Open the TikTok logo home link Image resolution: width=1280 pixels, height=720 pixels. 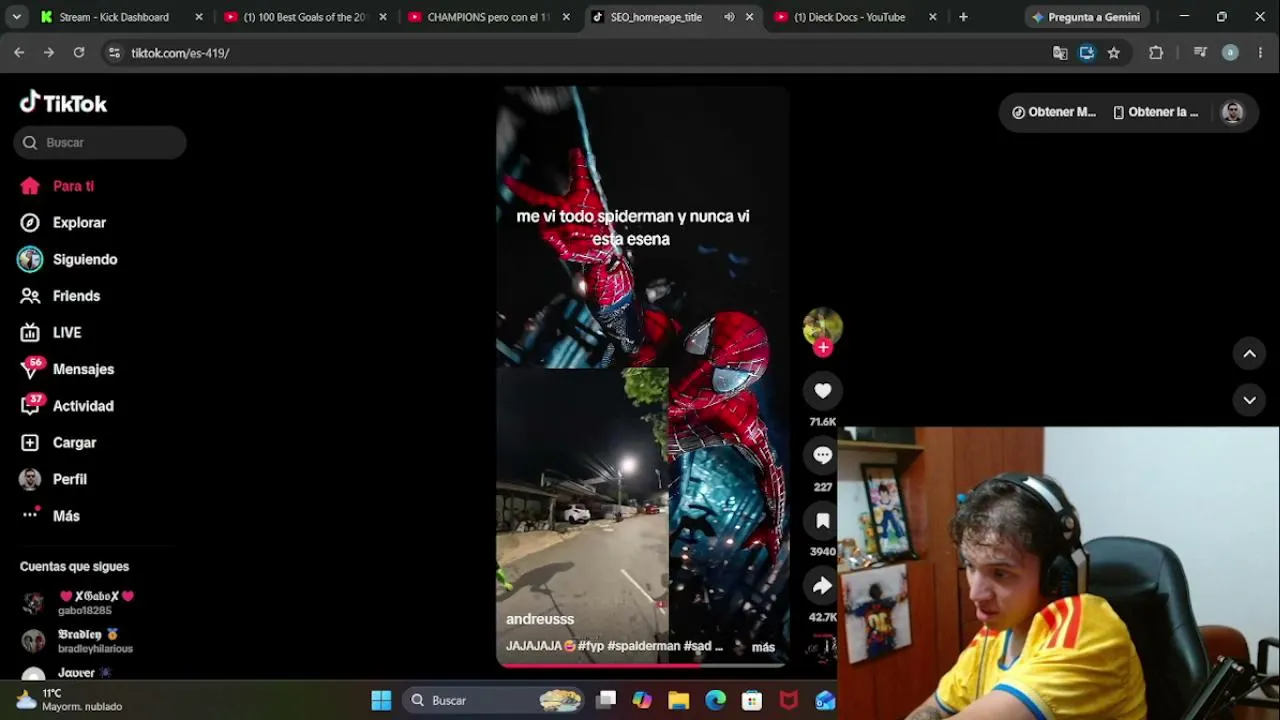click(63, 103)
